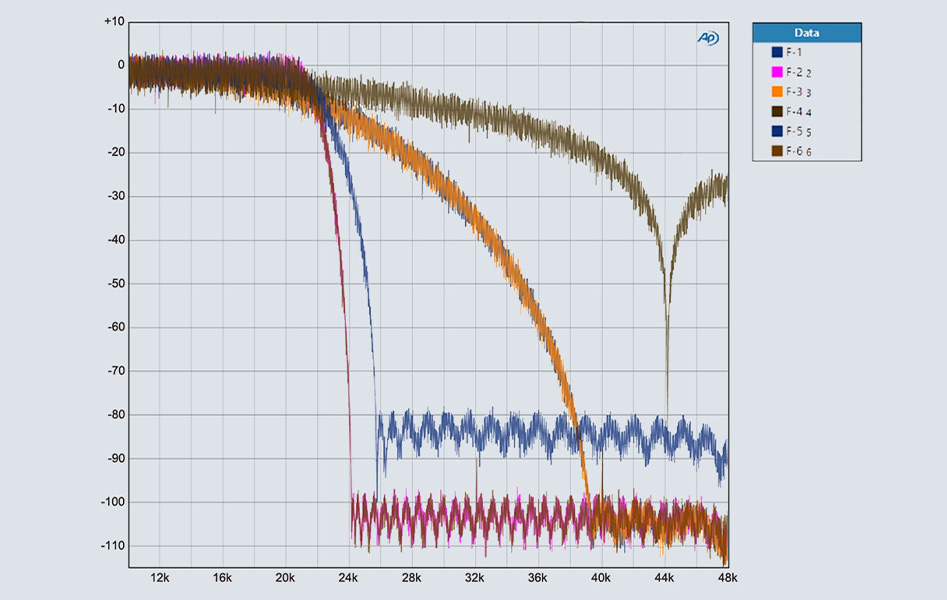947x600 pixels.
Task: Click the AP logo in the graph corner
Action: tap(707, 38)
